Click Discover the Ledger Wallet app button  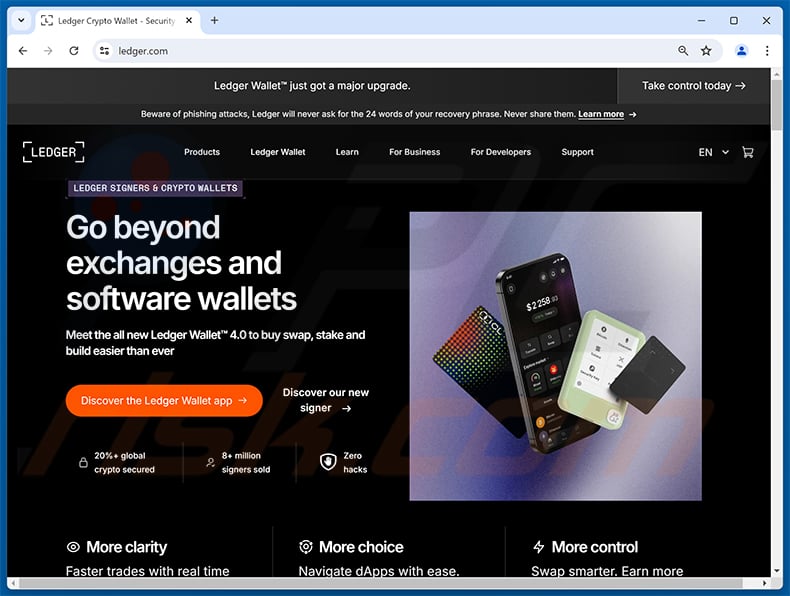pos(164,401)
